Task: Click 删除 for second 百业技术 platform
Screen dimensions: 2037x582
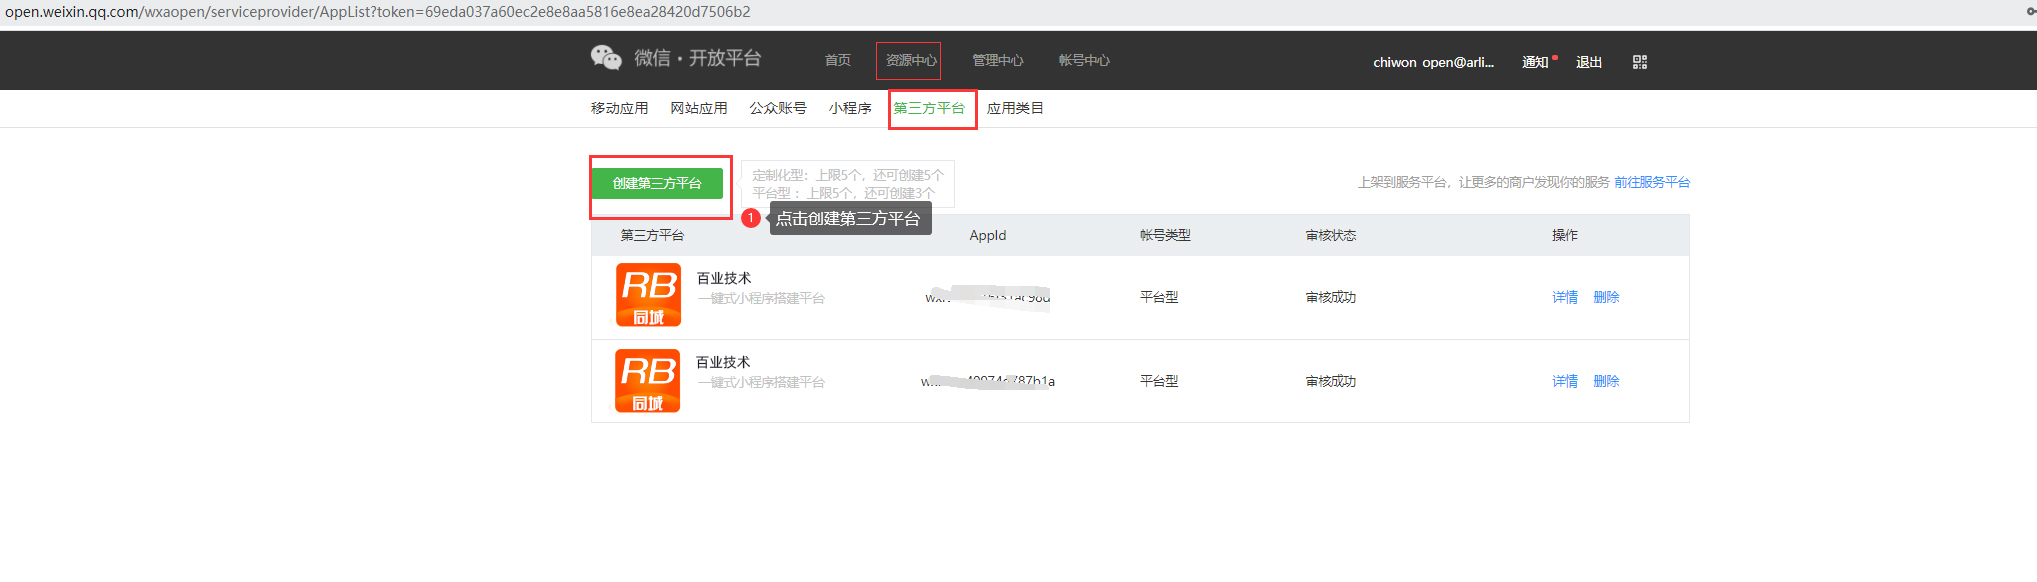Action: click(1606, 381)
